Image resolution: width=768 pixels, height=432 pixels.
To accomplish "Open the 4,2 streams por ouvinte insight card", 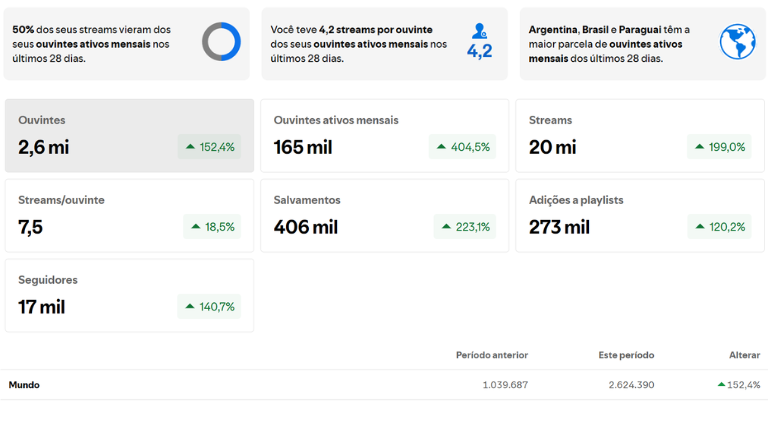I will 384,44.
